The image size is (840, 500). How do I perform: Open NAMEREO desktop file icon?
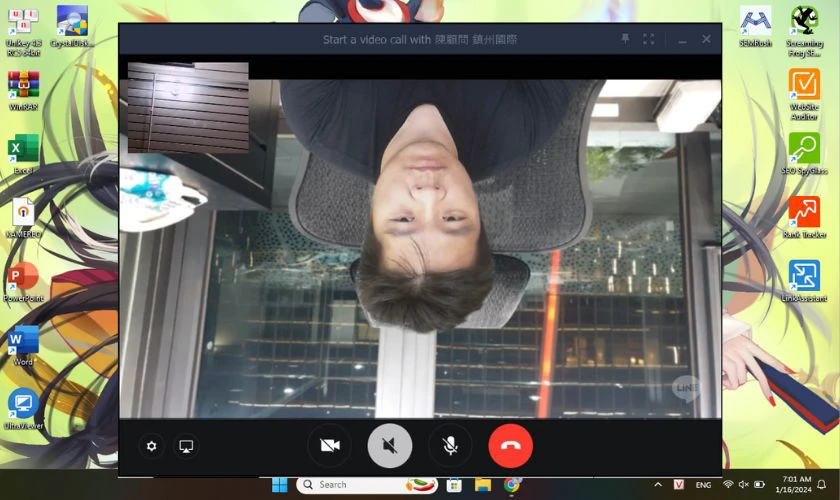click(23, 218)
